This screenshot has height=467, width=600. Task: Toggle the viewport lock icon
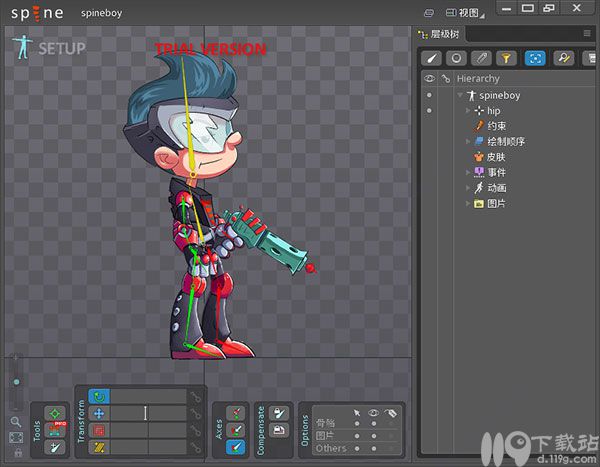point(18,453)
